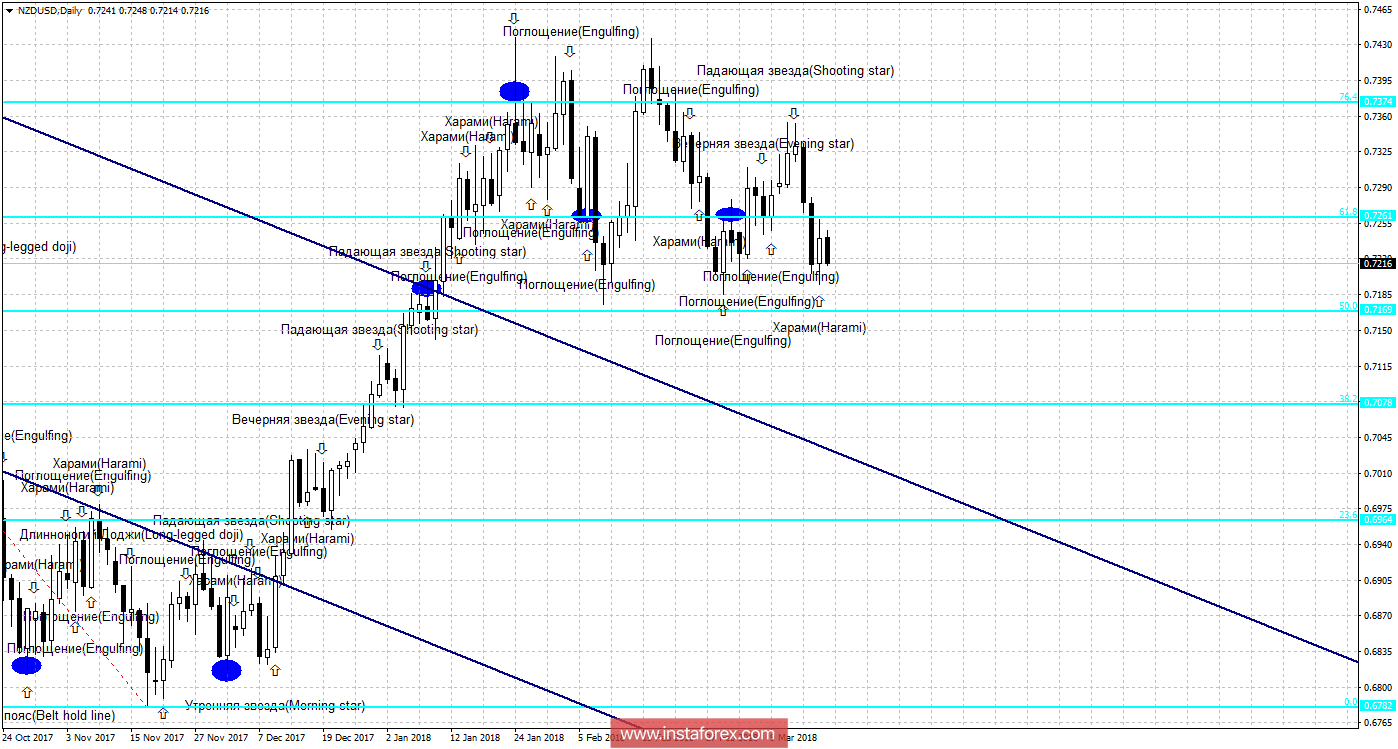1398x749 pixels.
Task: Select the up arrow above the rightmost Harami label
Action: pos(819,301)
